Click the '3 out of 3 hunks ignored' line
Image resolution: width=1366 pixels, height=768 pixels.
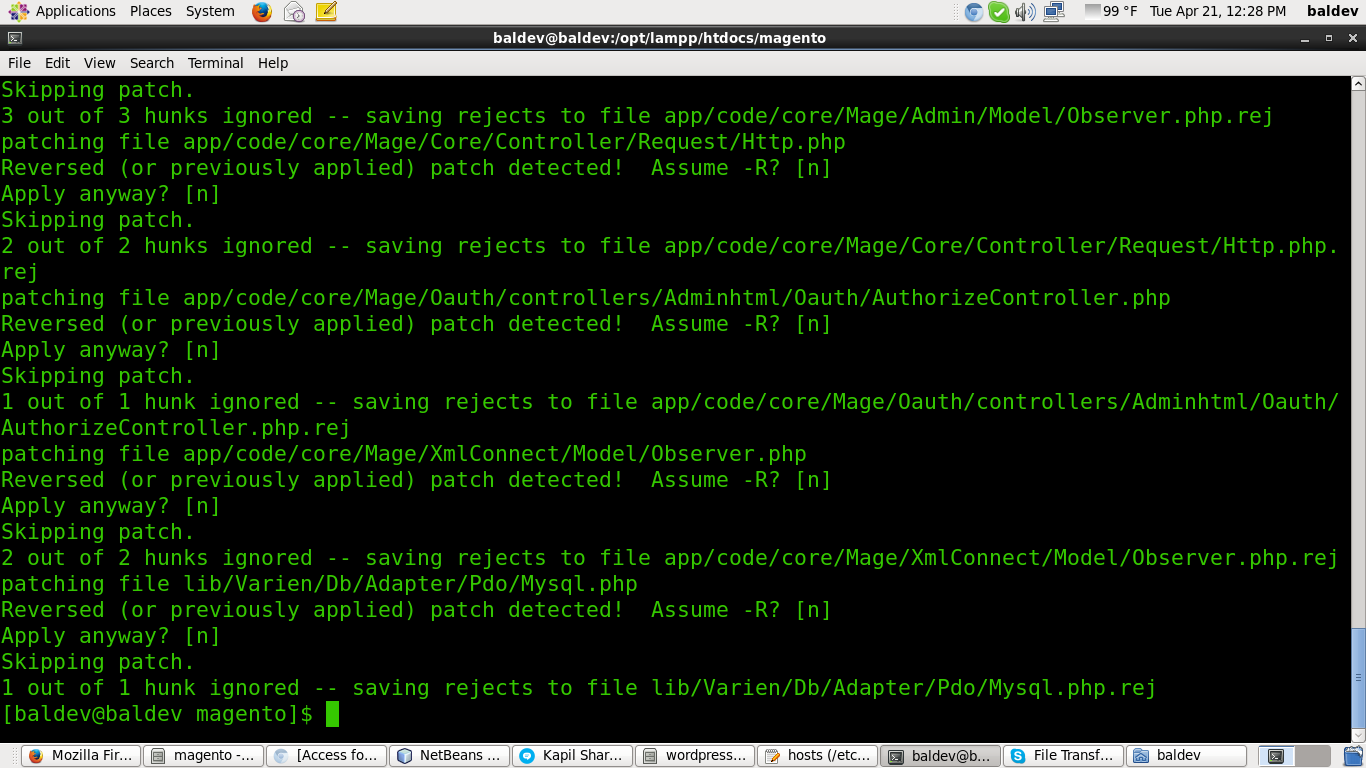[637, 116]
